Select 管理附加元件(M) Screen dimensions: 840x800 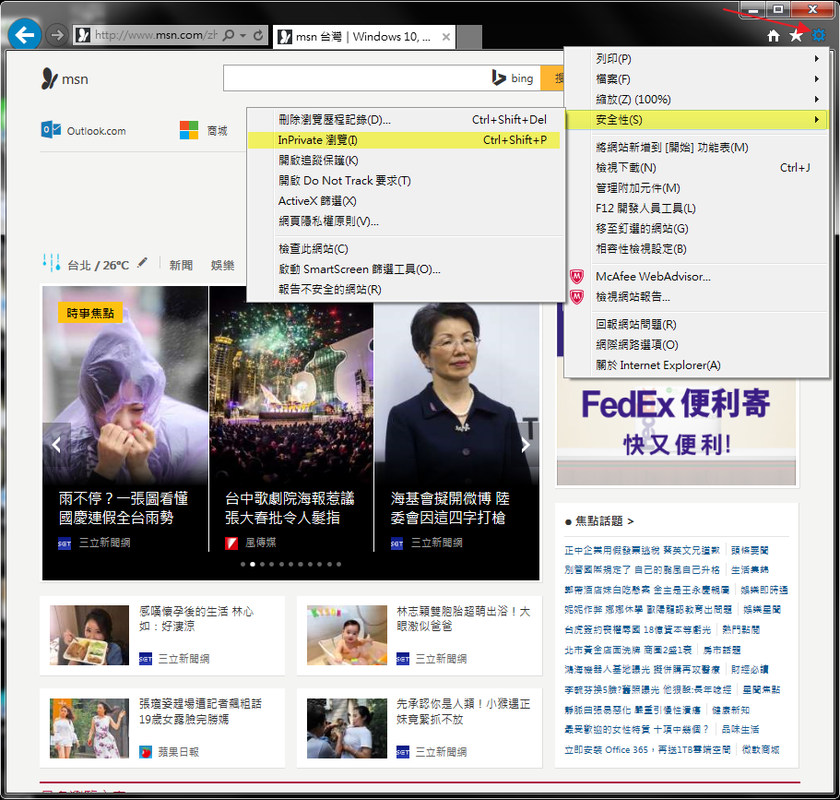(x=696, y=188)
